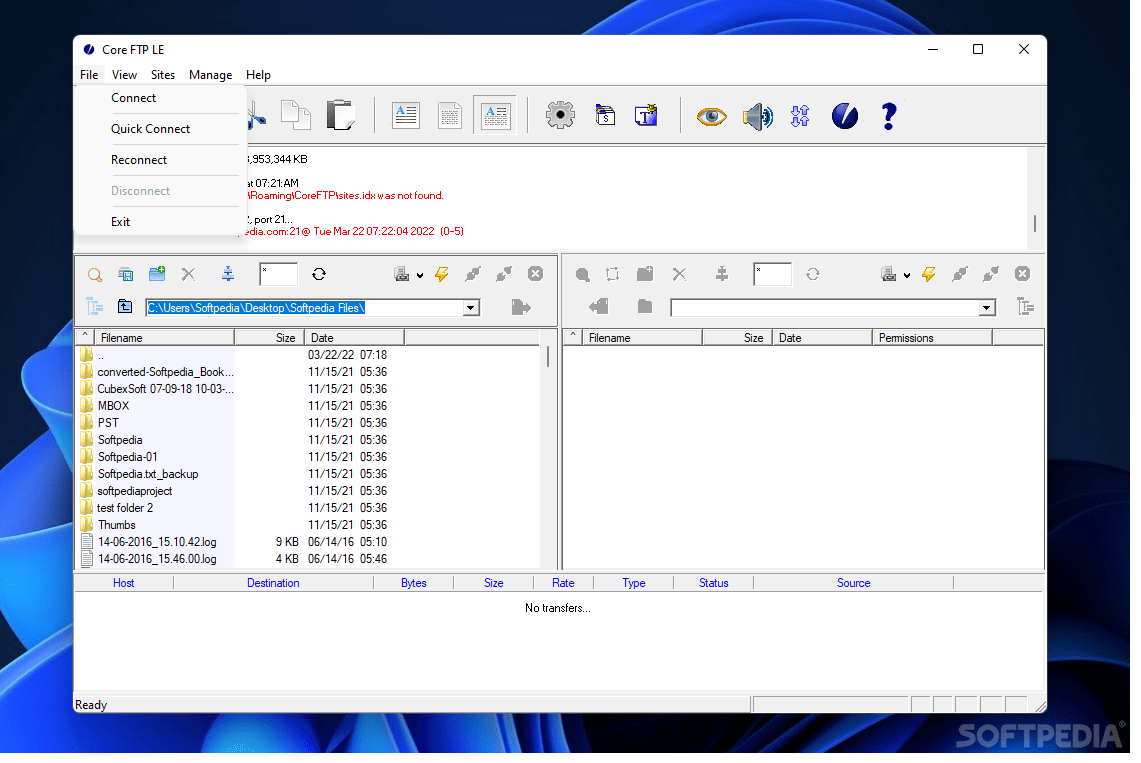This screenshot has width=1141, height=763.
Task: Expand the arrow beside local queue printer icon
Action: 420,276
